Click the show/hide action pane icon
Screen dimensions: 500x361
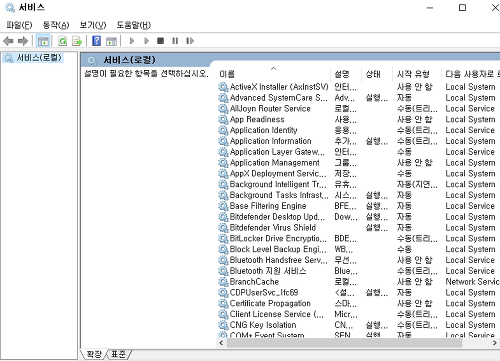[111, 41]
